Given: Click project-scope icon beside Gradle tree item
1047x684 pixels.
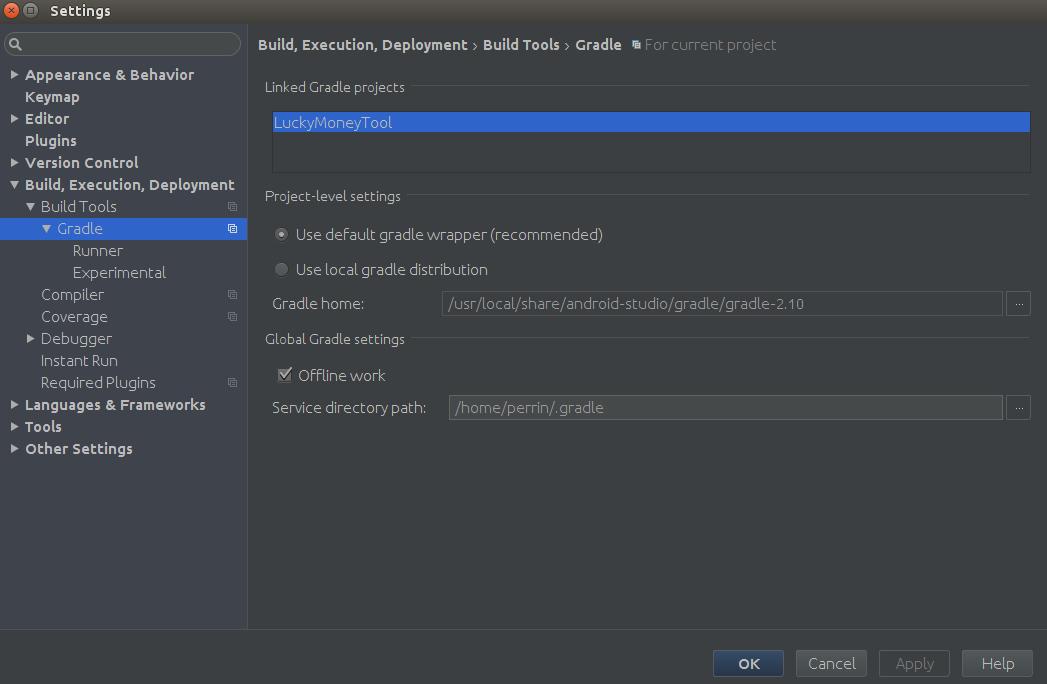Looking at the screenshot, I should point(232,228).
